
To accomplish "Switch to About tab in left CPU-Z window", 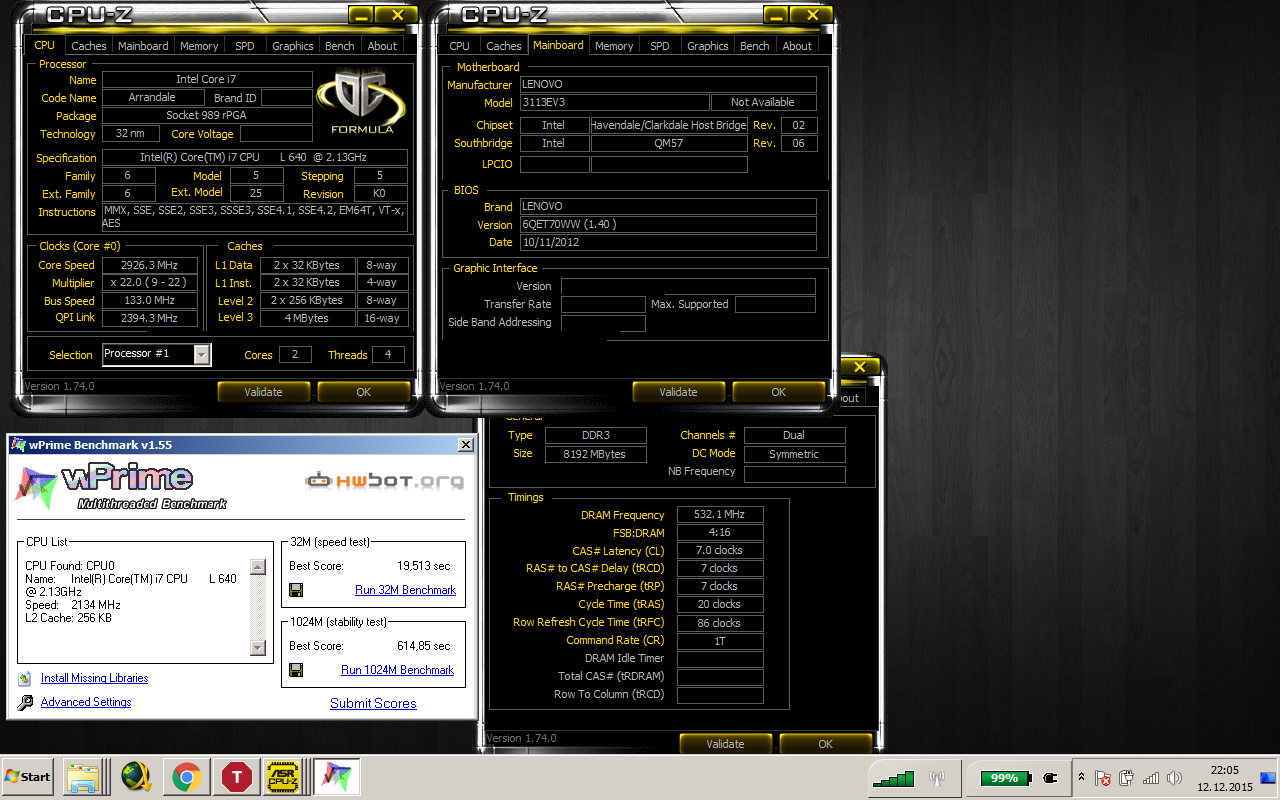I will point(382,46).
